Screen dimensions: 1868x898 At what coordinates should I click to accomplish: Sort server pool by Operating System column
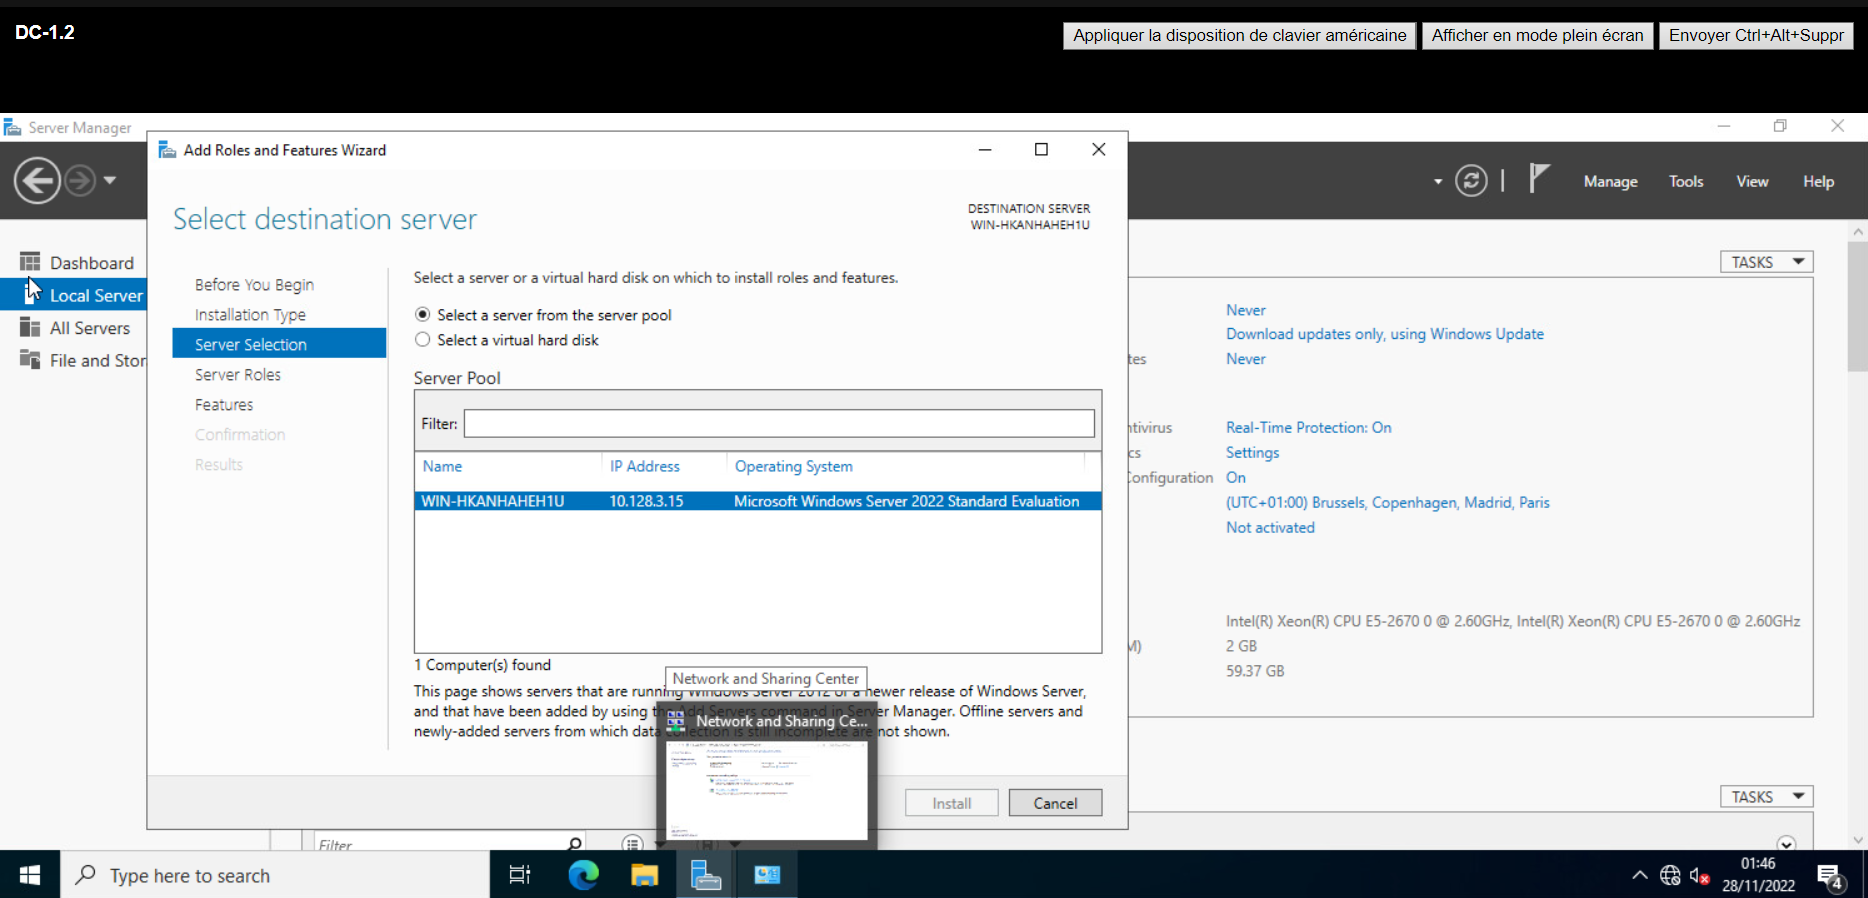point(794,466)
